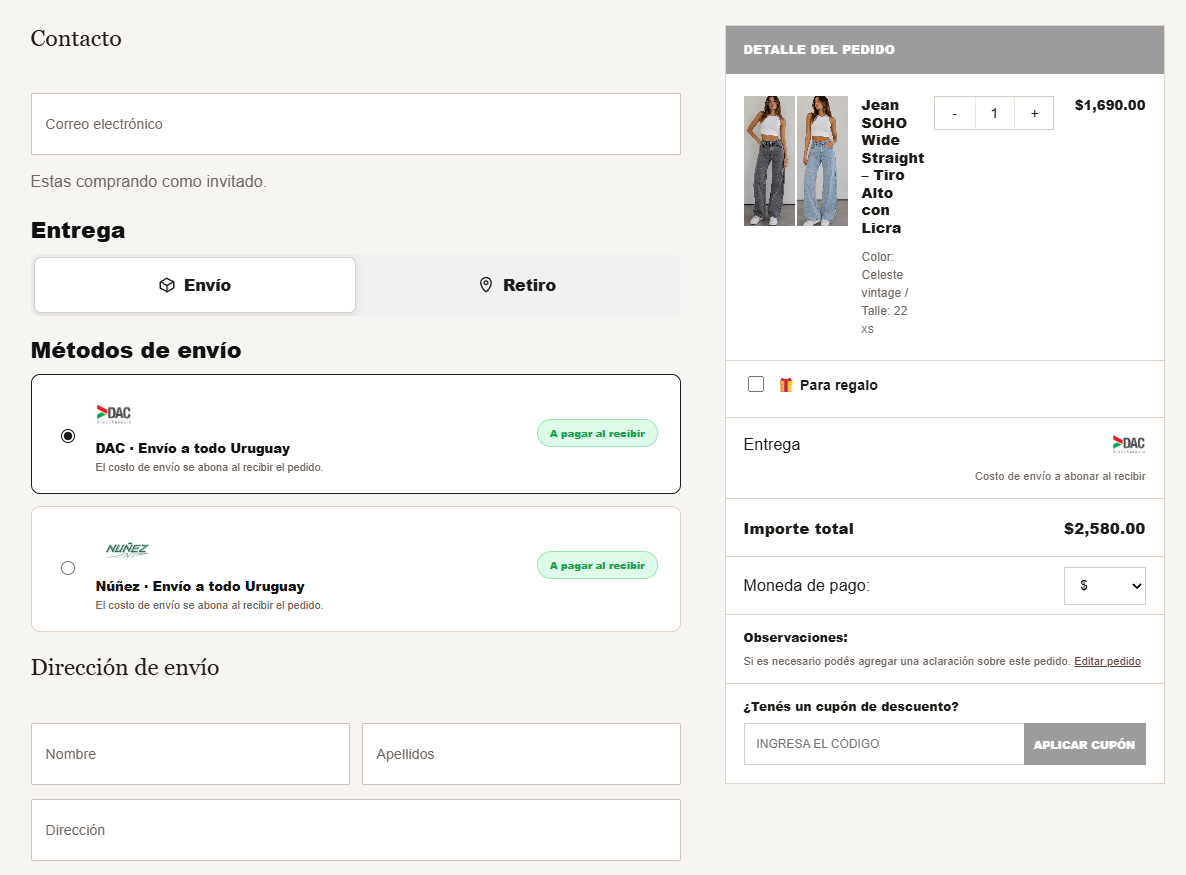Viewport: 1186px width, 875px height.
Task: Click the coupon code input field
Action: [884, 744]
